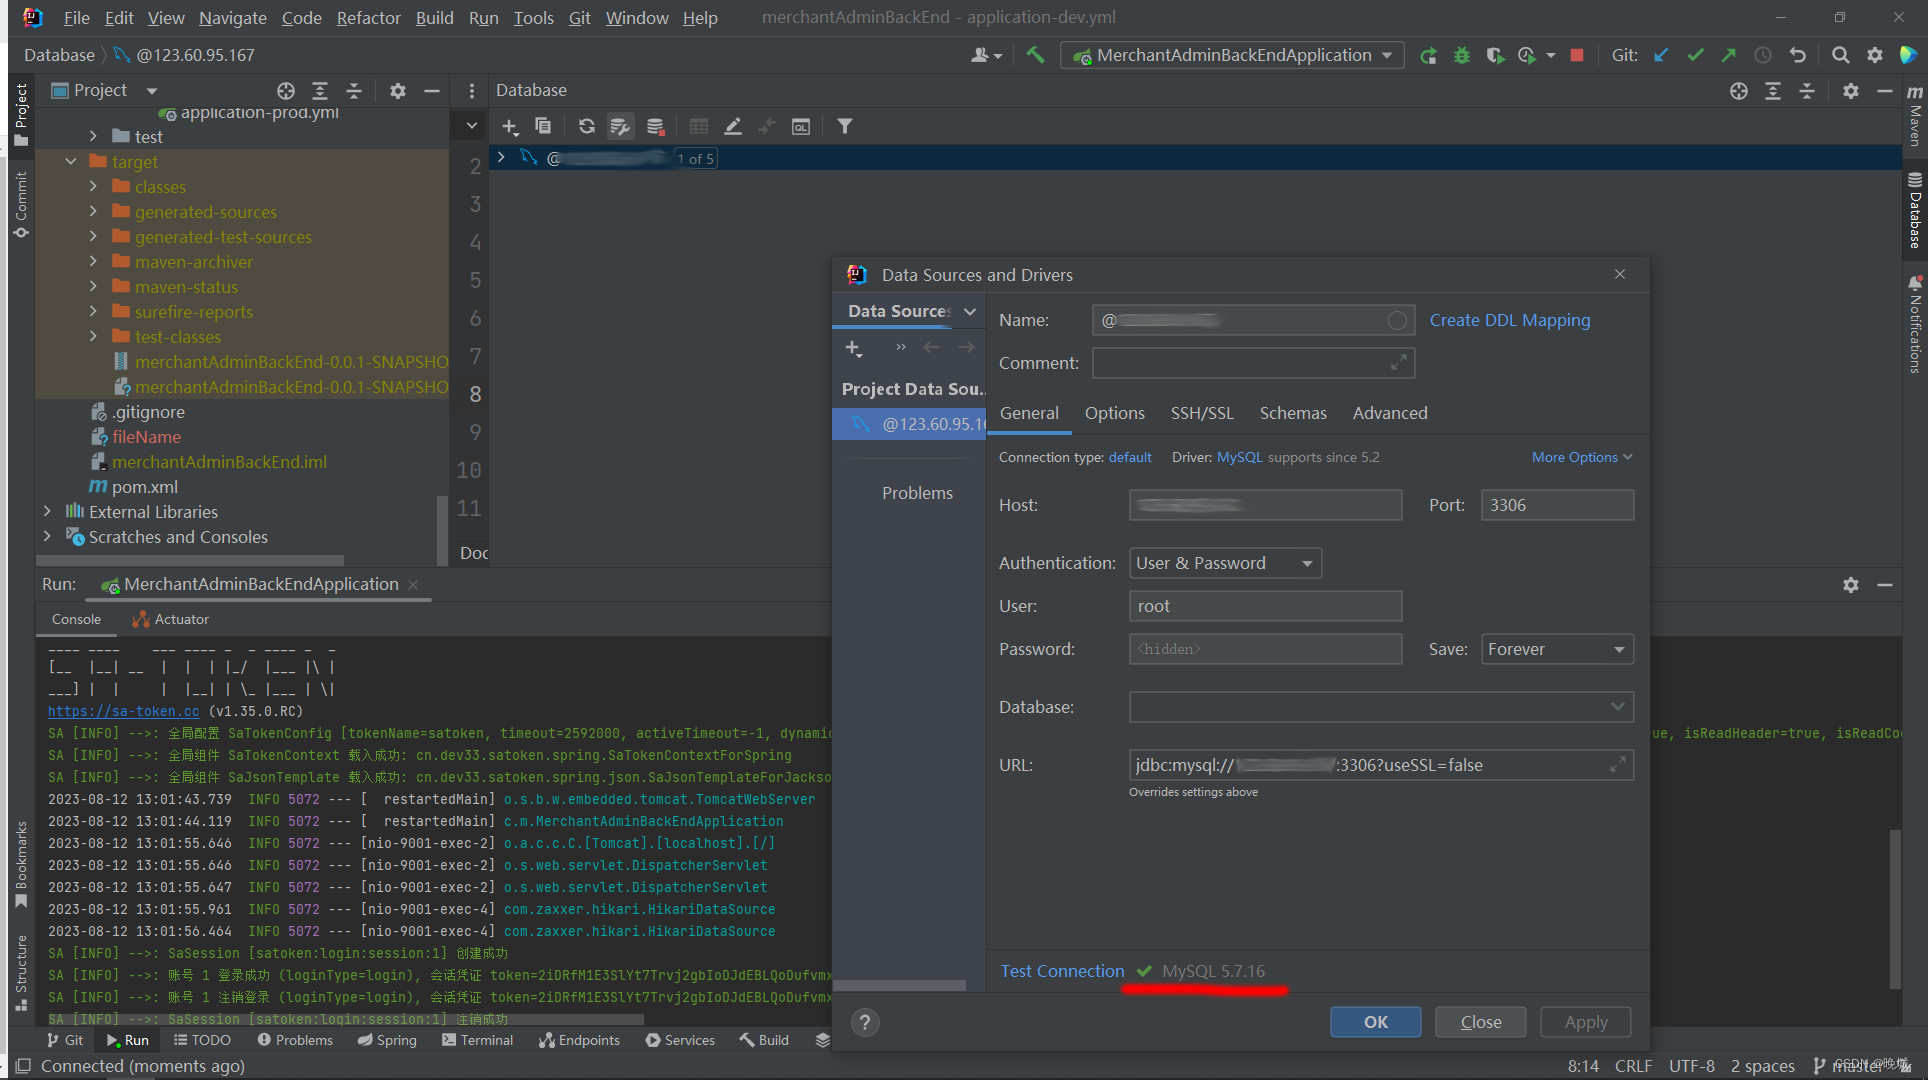Open Run panel settings gear

pyautogui.click(x=1851, y=585)
